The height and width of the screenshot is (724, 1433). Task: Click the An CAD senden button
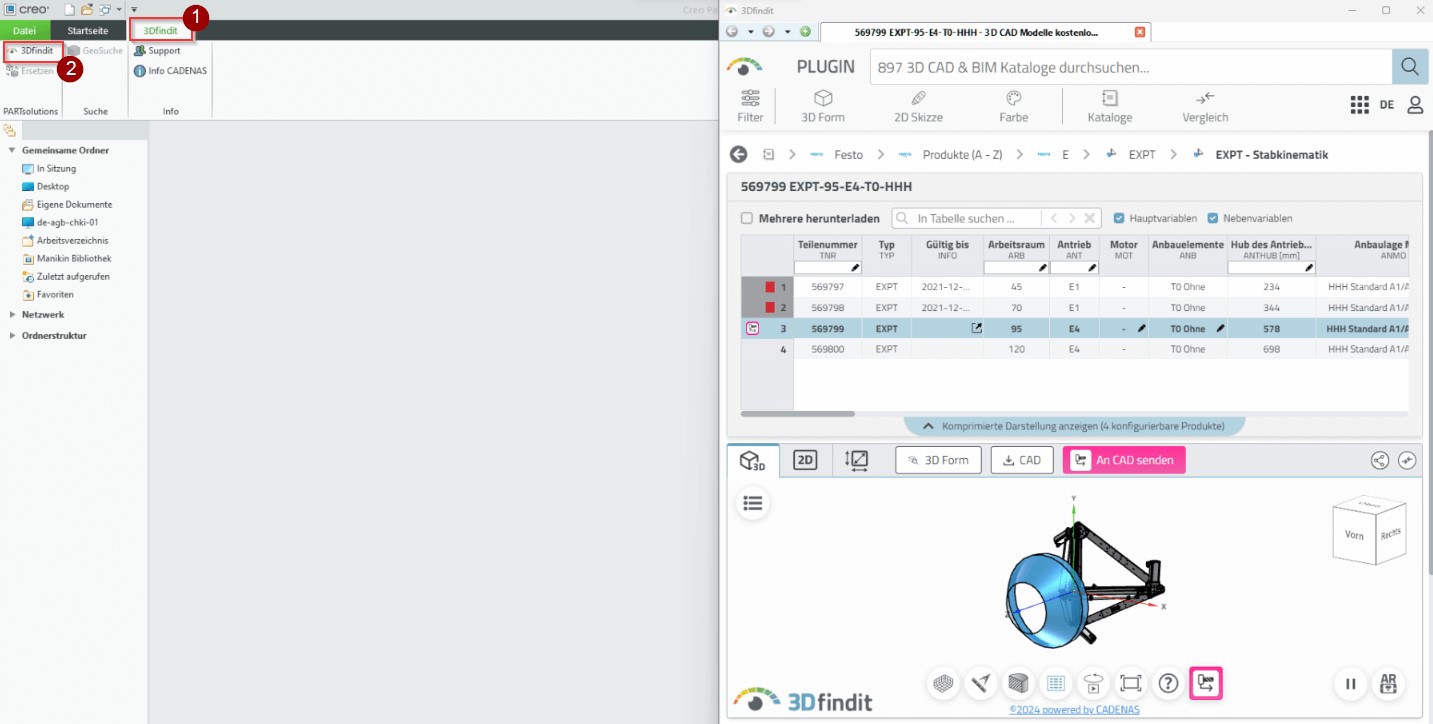[x=1124, y=460]
